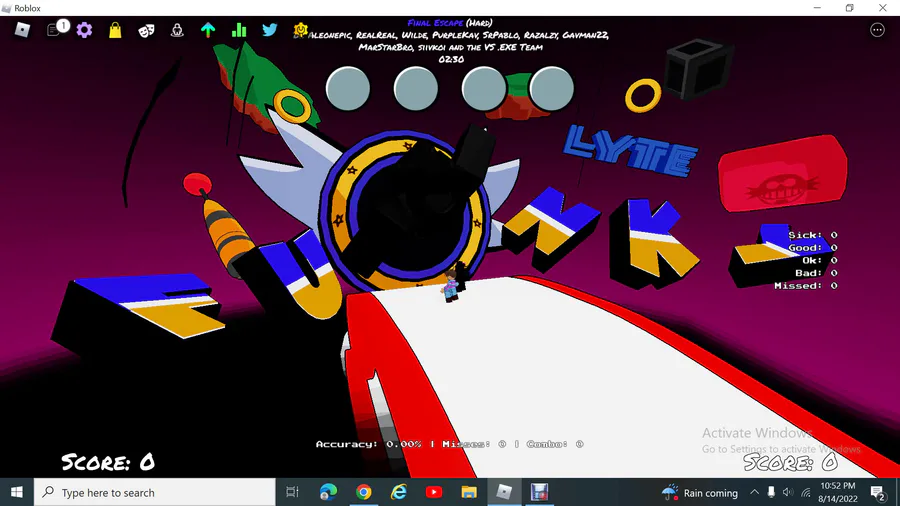This screenshot has height=506, width=900.
Task: Open Google Chrome from the taskbar
Action: click(363, 492)
